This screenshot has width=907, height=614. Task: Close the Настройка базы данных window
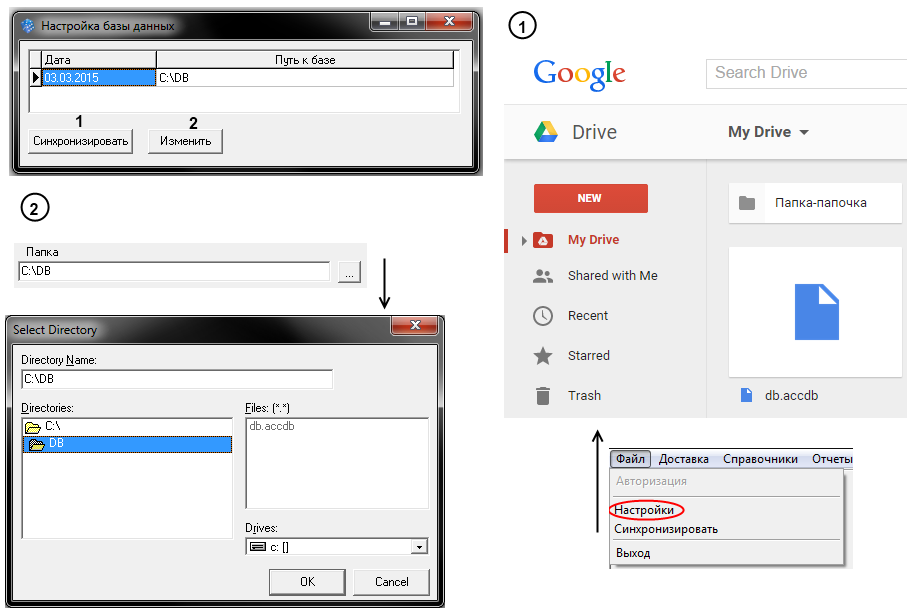[x=449, y=22]
